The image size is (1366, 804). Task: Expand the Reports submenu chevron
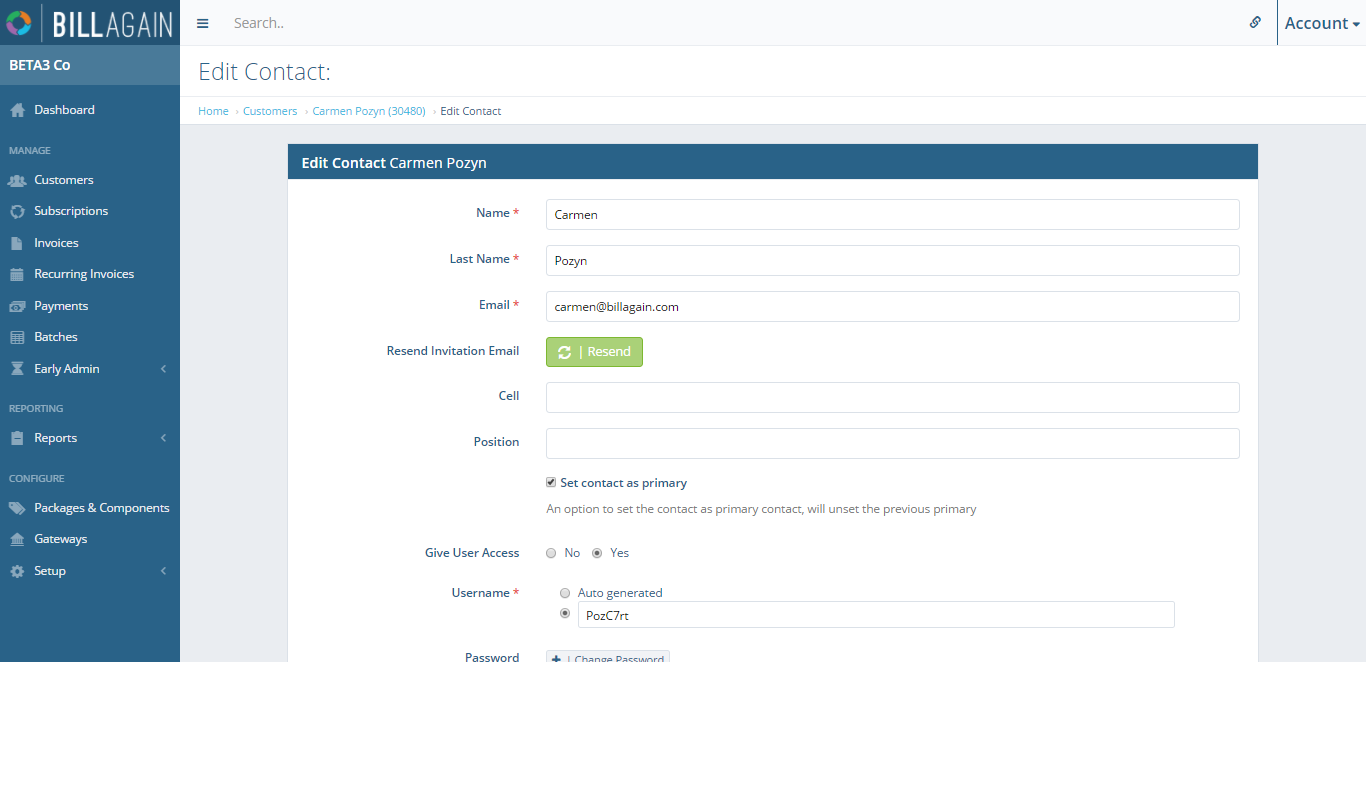pos(163,438)
